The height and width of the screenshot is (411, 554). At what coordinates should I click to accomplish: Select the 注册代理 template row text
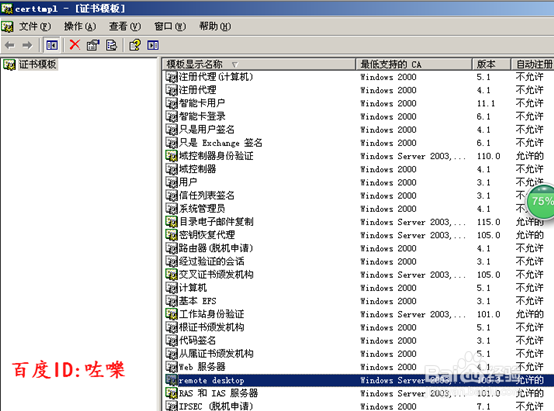(198, 90)
